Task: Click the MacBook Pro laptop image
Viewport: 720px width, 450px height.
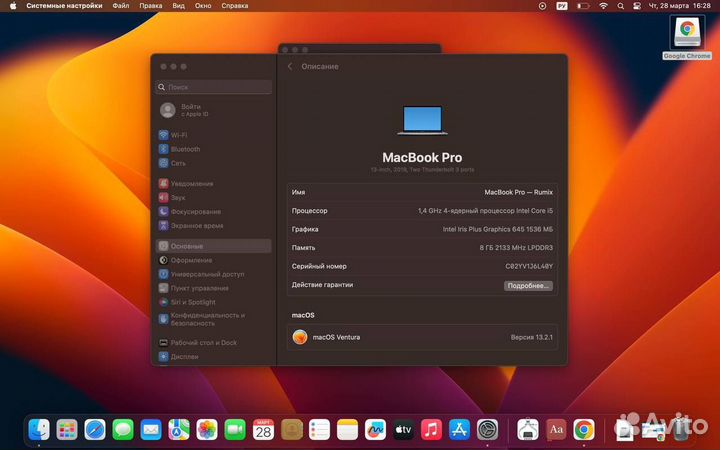Action: pyautogui.click(x=422, y=120)
